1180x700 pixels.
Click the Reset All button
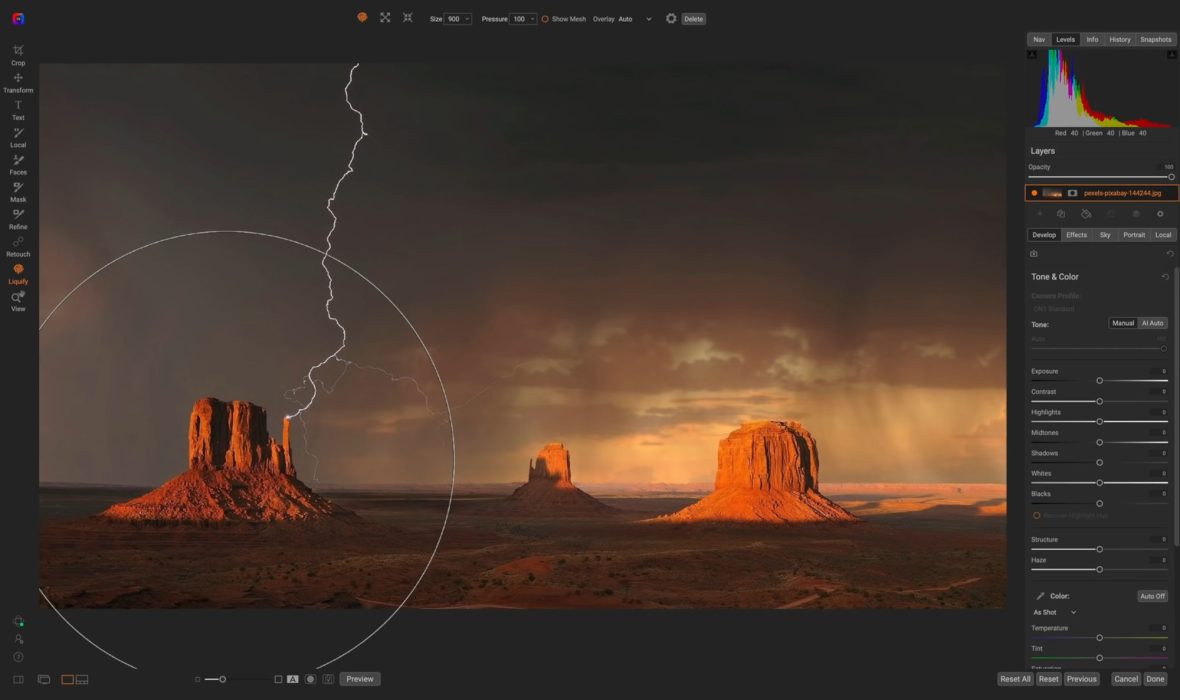(1015, 679)
